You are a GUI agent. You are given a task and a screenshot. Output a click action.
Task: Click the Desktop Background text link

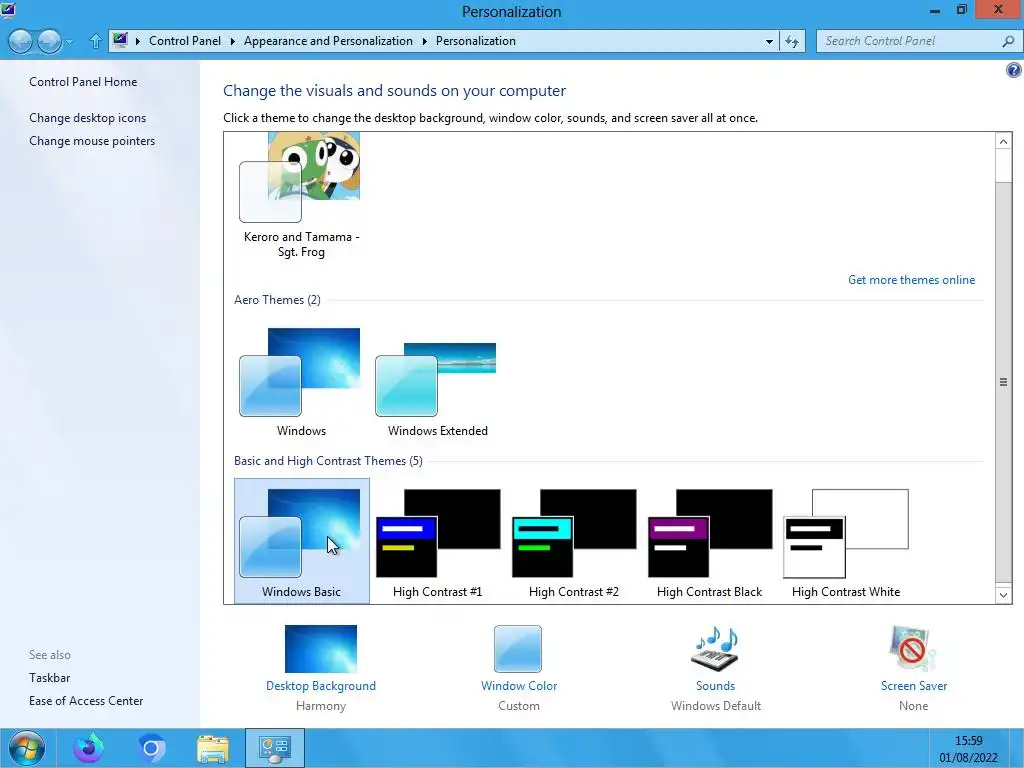click(321, 686)
